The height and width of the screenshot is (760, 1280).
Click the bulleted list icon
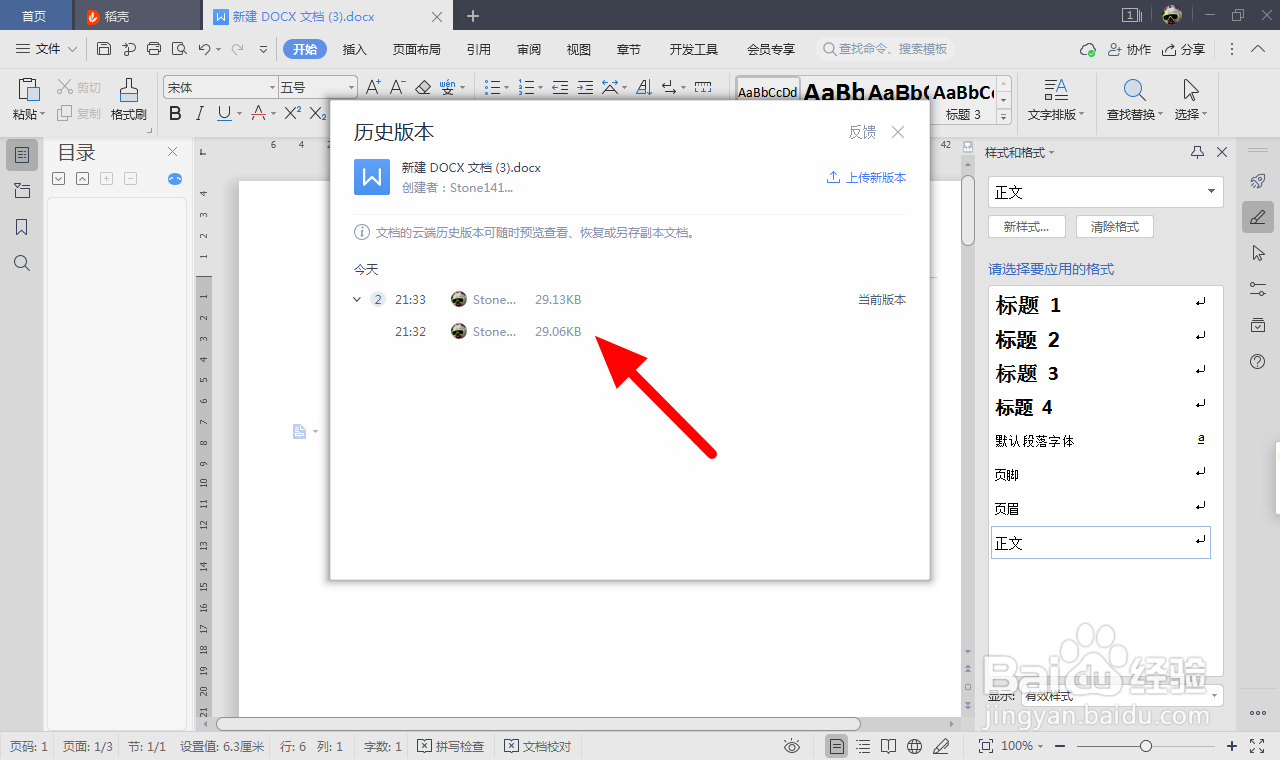pos(492,87)
